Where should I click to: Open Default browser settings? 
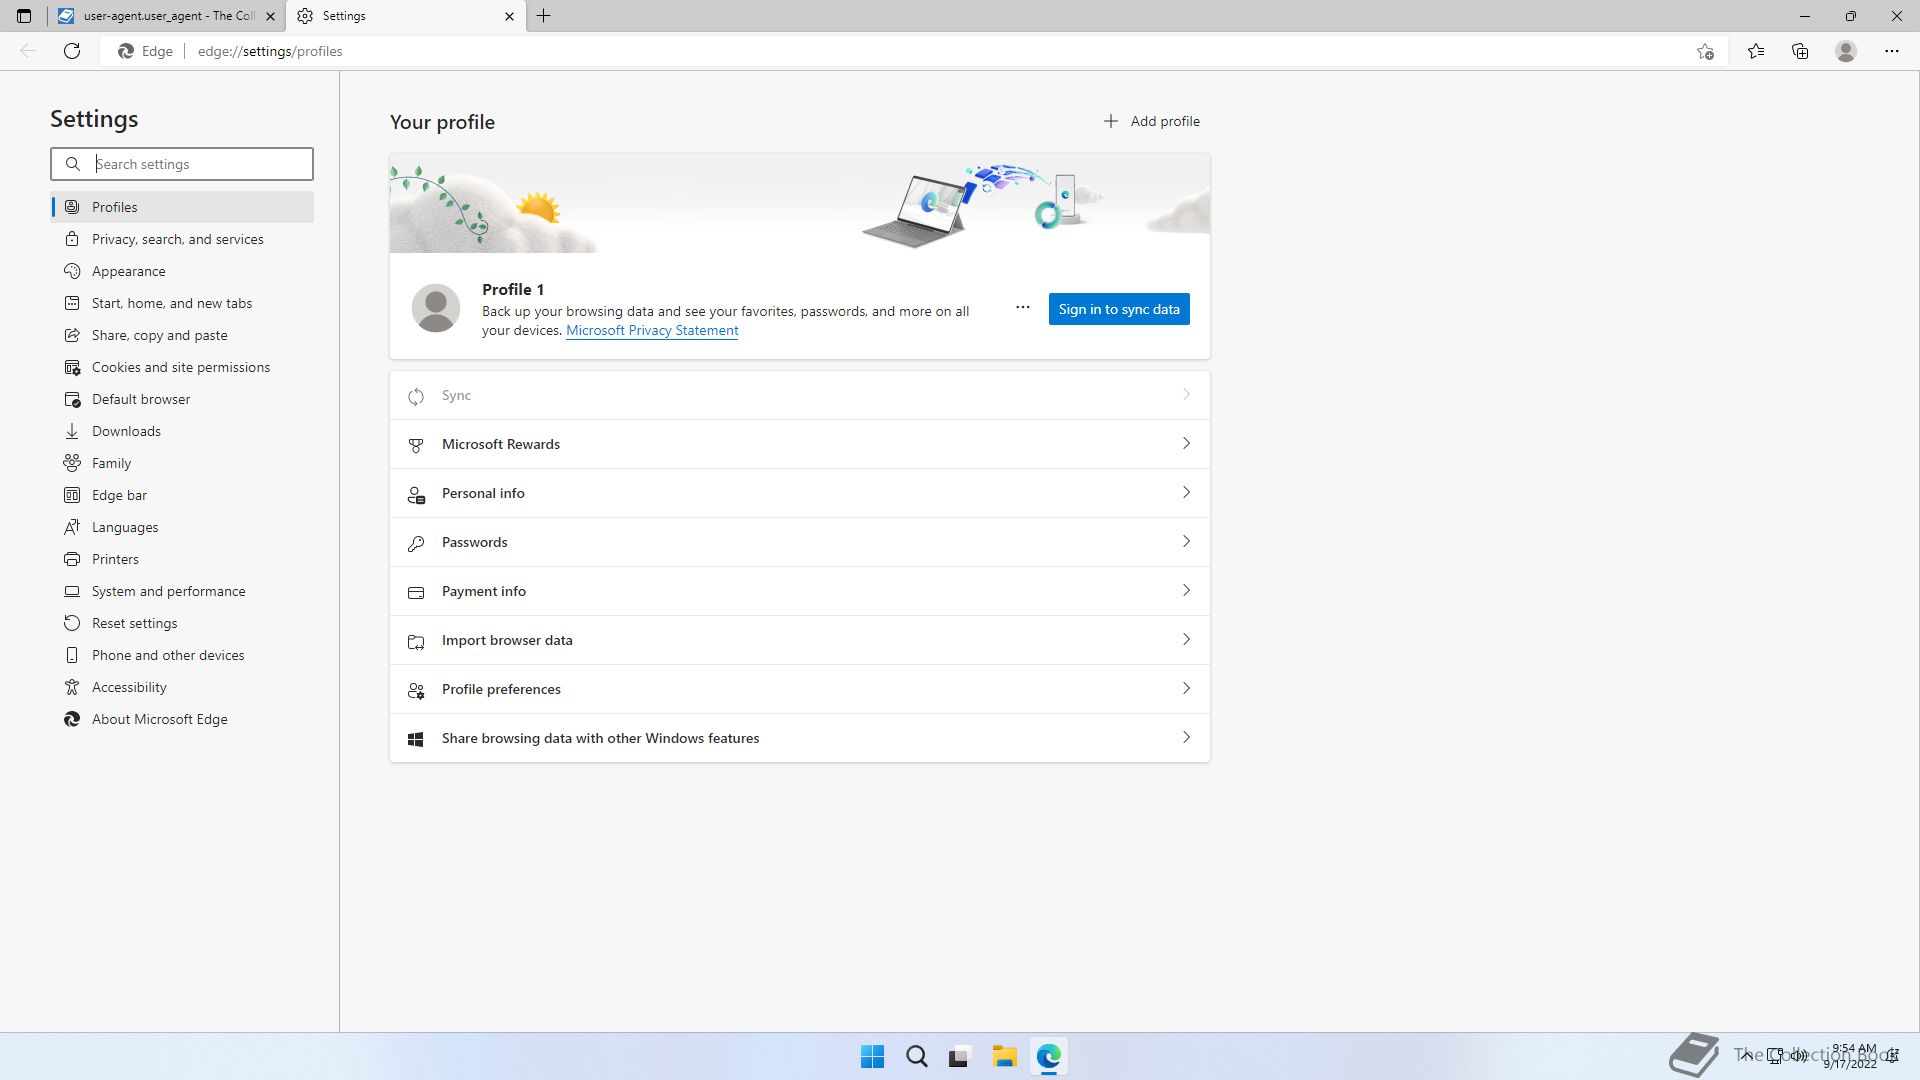[182, 399]
